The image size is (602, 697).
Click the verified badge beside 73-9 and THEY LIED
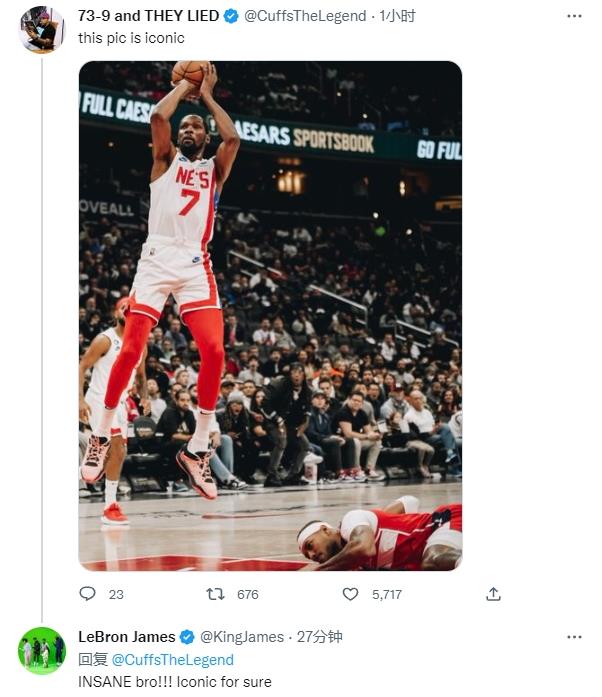click(232, 17)
